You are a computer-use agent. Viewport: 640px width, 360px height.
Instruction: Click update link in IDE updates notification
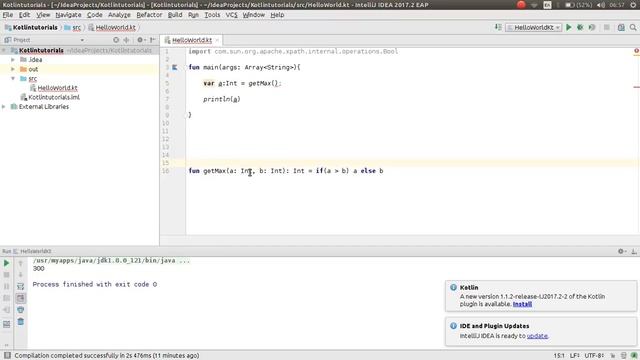pos(537,336)
